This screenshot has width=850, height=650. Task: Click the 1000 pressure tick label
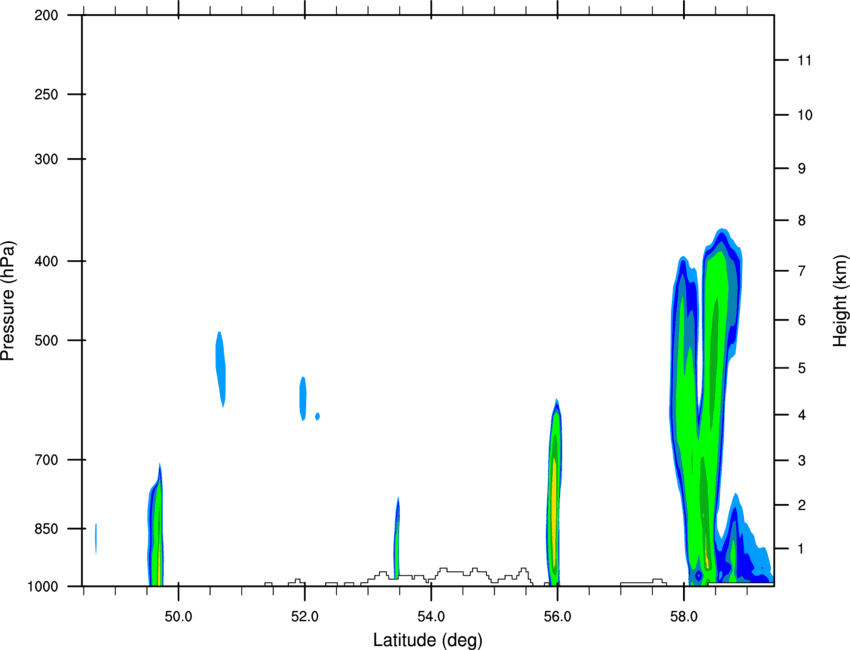click(43, 586)
